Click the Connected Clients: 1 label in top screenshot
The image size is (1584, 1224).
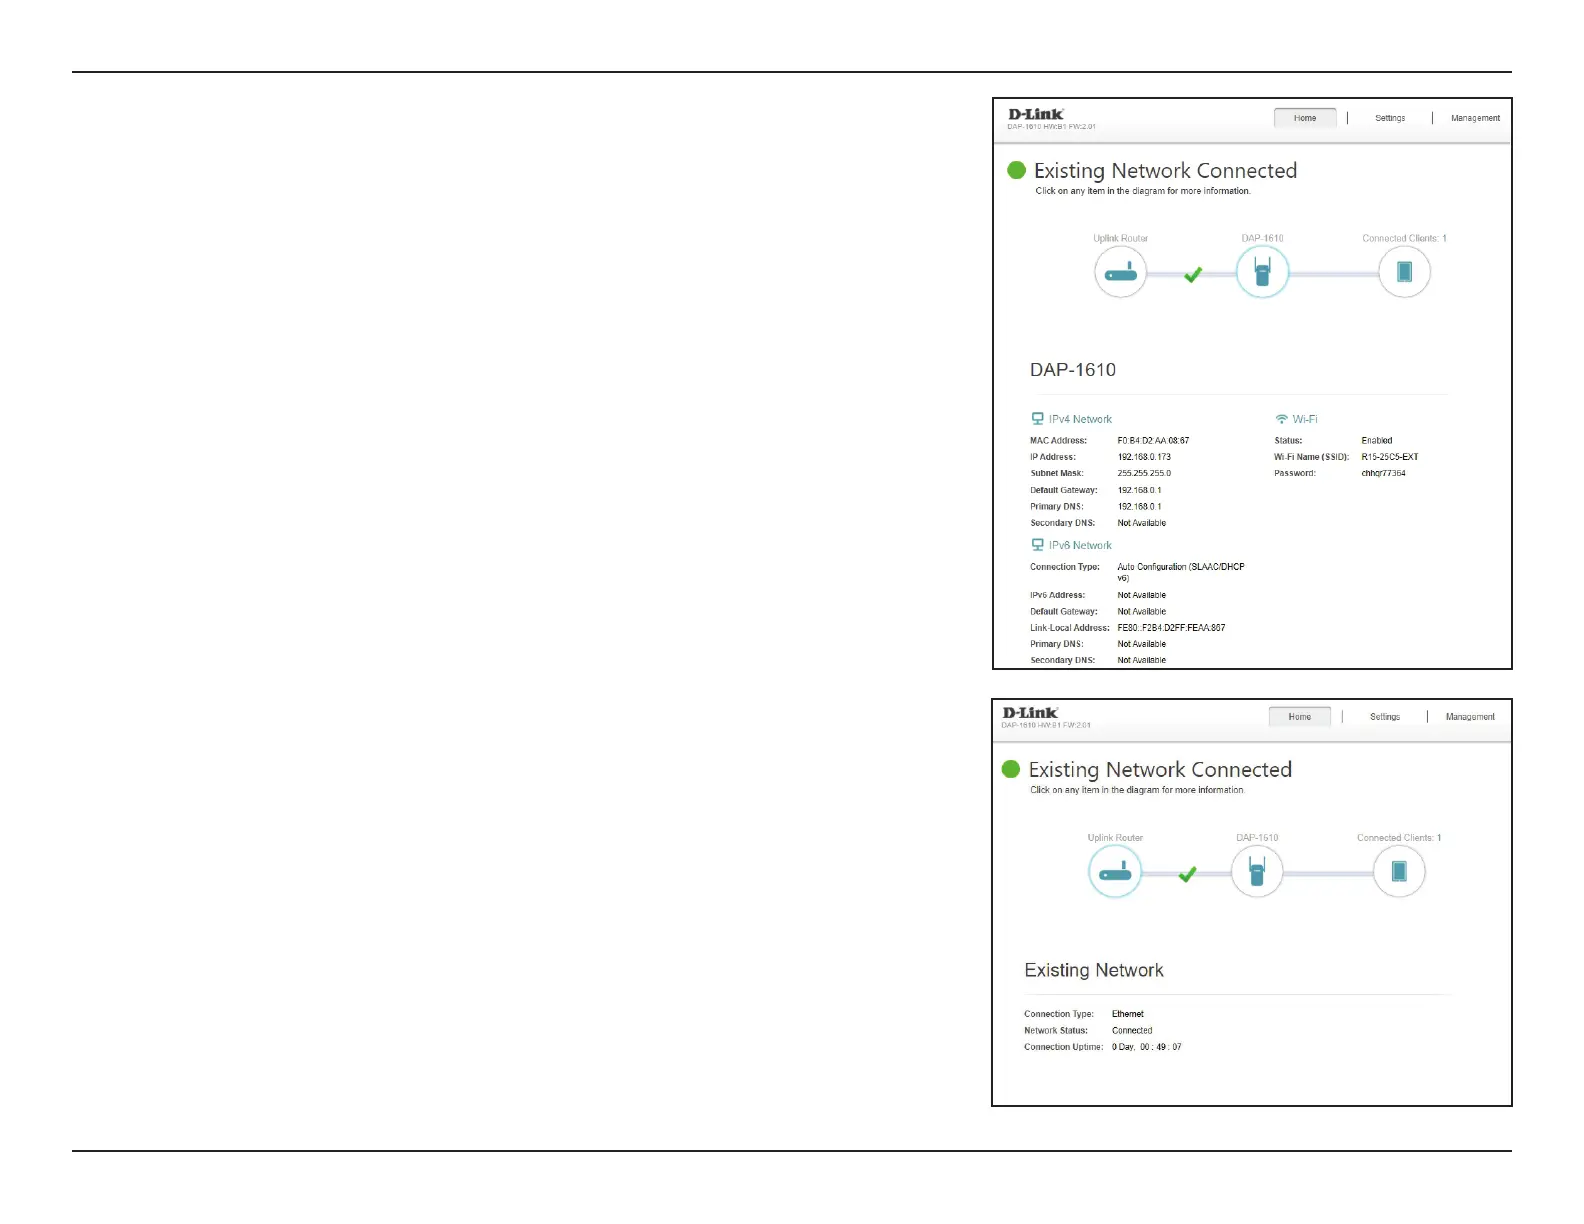coord(1404,238)
